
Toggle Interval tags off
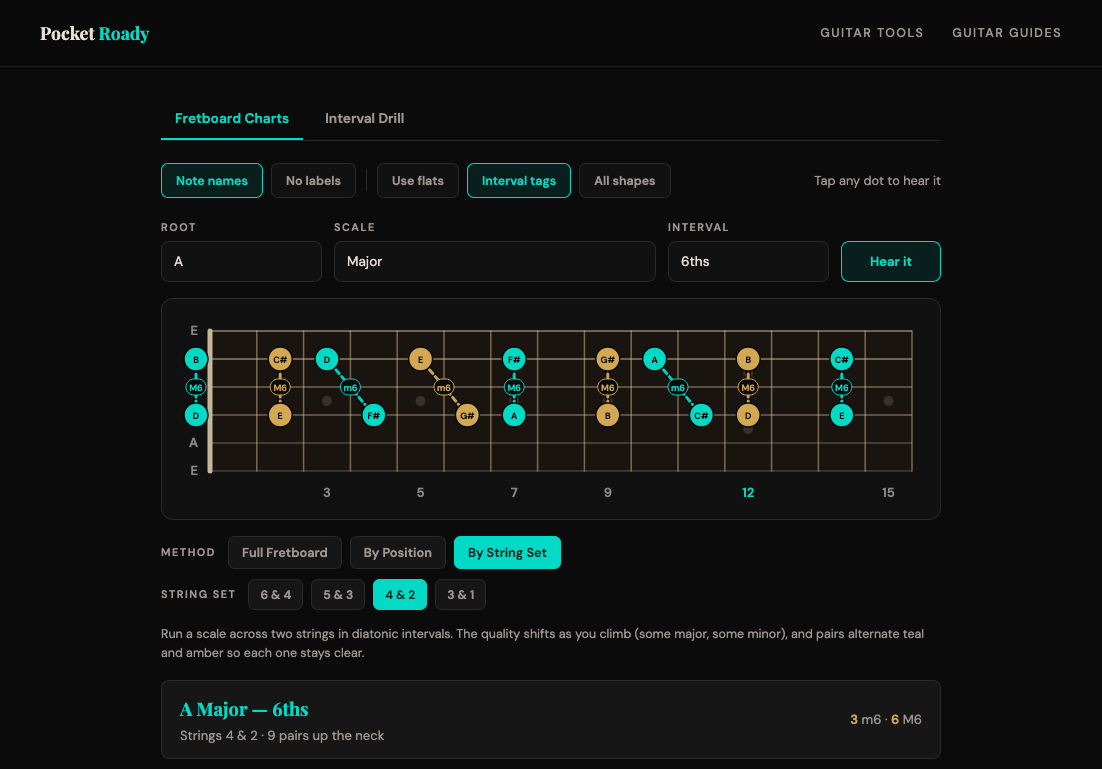(x=519, y=181)
